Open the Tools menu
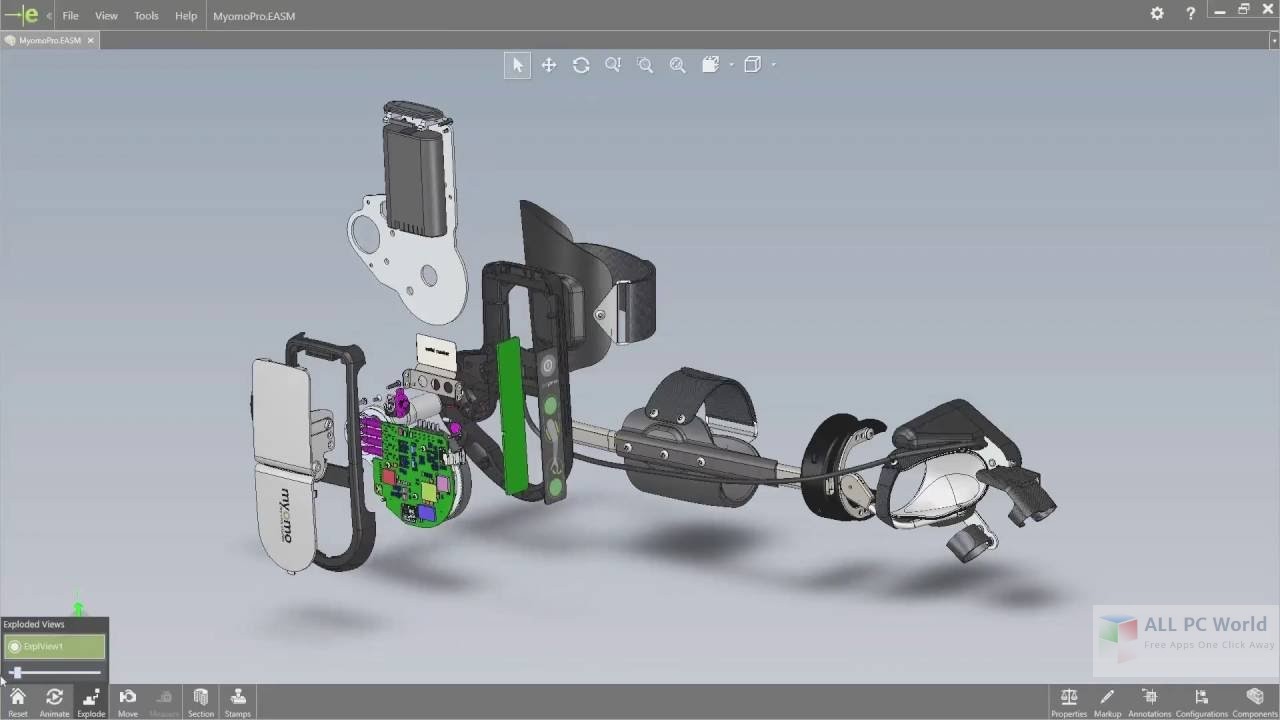This screenshot has width=1280, height=720. [x=146, y=15]
